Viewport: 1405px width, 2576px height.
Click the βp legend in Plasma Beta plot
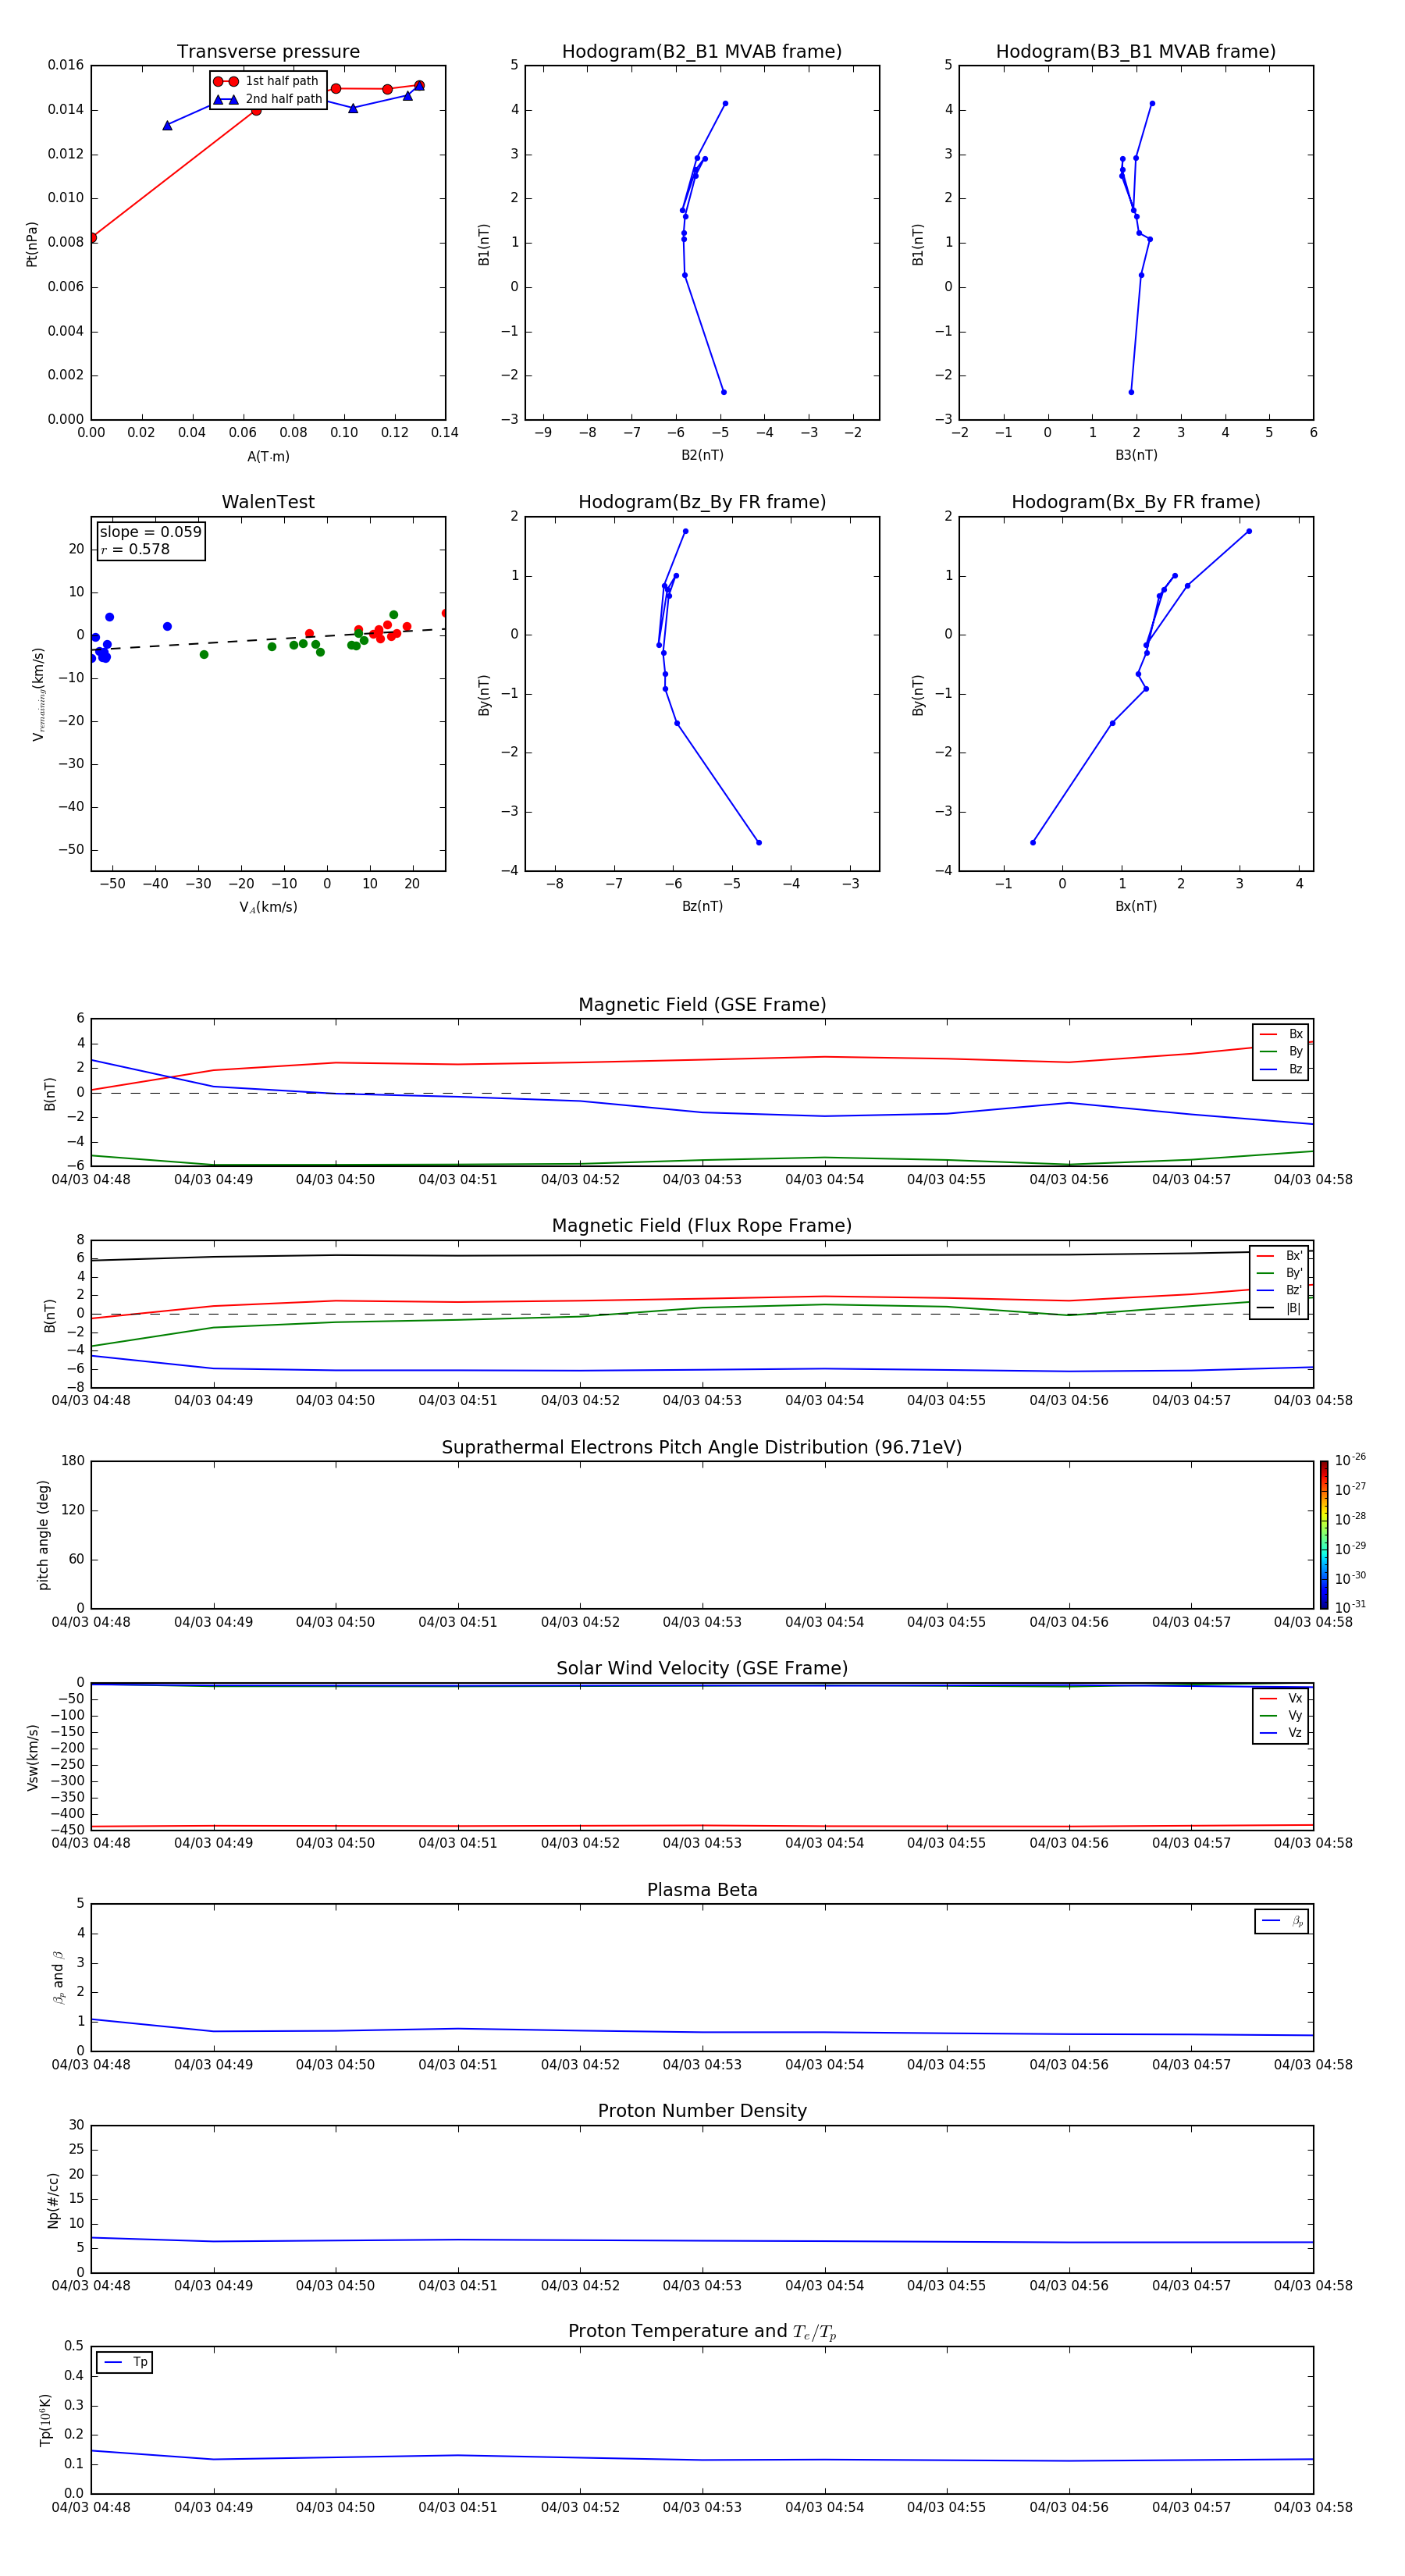tap(1281, 1921)
